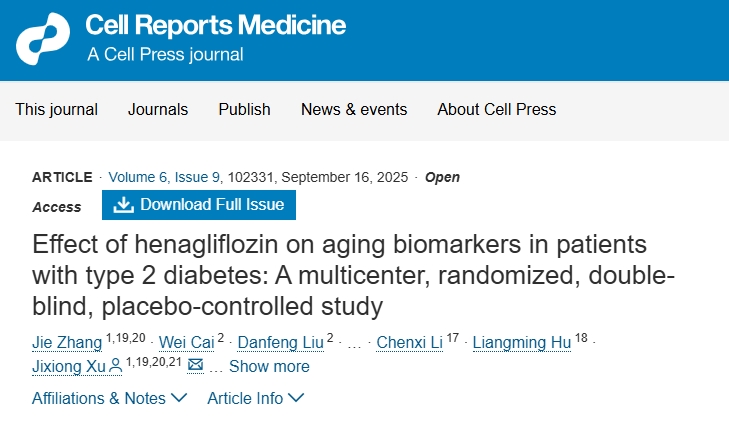
Task: Open the Volume 6, Issue 9 link
Action: tap(164, 177)
